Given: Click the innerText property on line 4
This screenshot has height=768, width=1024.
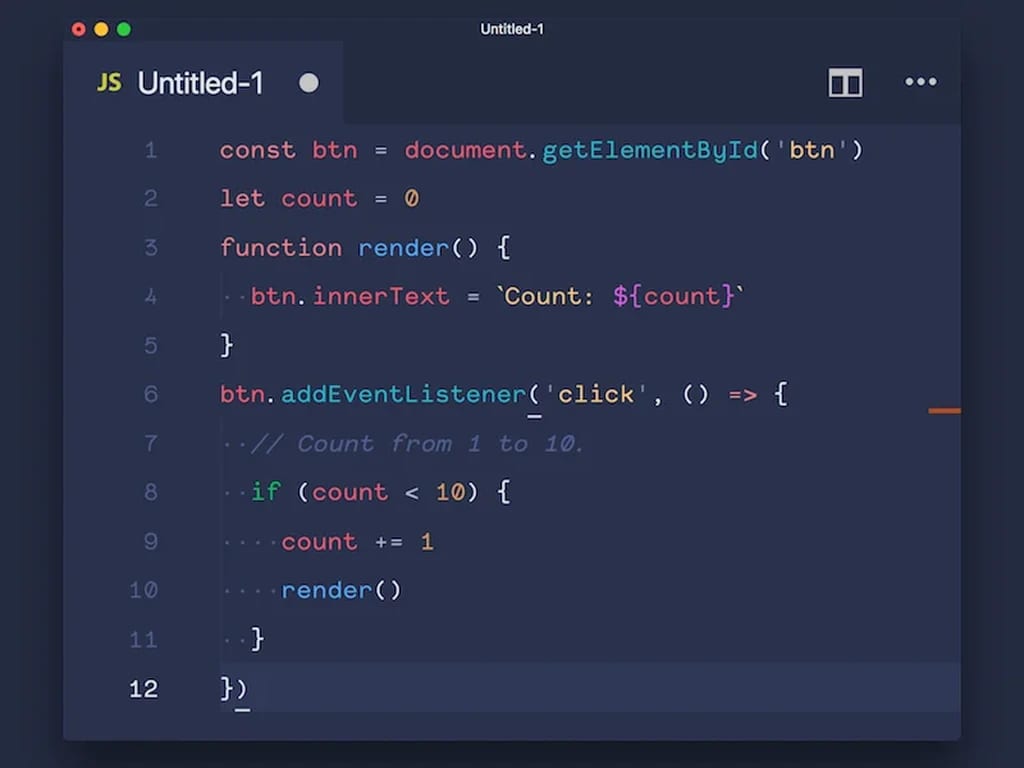Looking at the screenshot, I should (x=381, y=296).
